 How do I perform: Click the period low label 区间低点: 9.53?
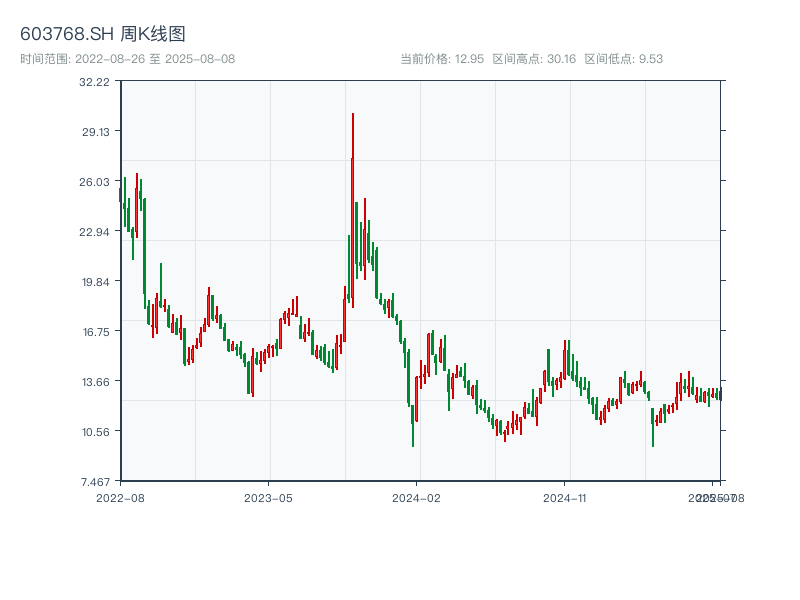(623, 59)
